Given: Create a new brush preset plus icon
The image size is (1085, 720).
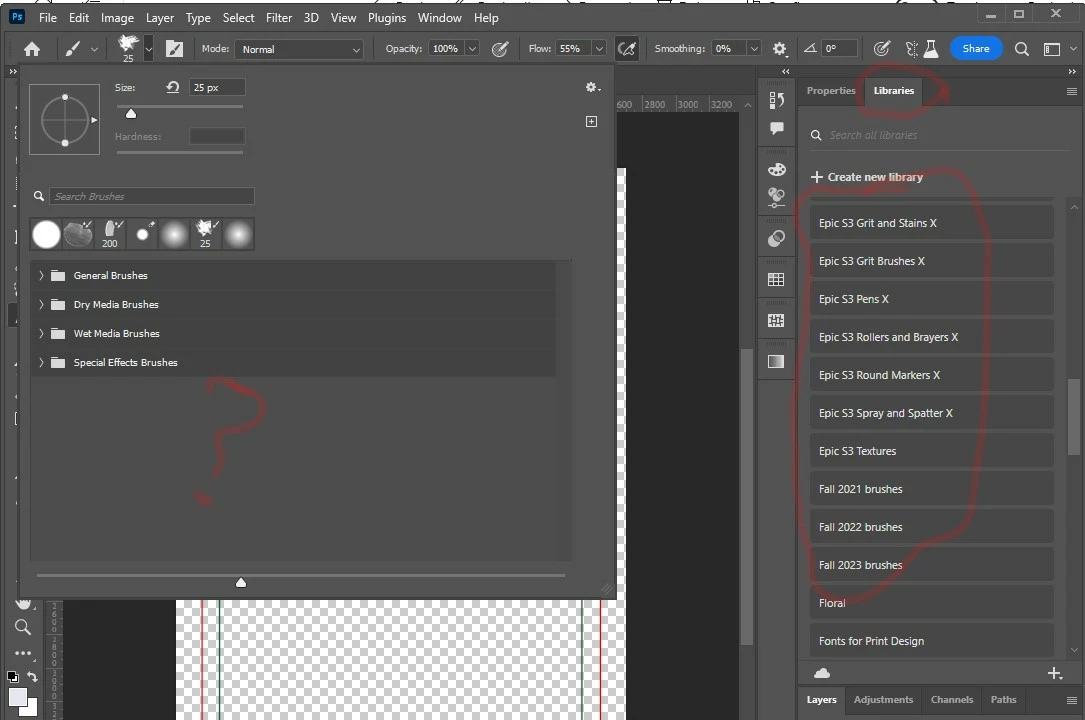Looking at the screenshot, I should [592, 122].
